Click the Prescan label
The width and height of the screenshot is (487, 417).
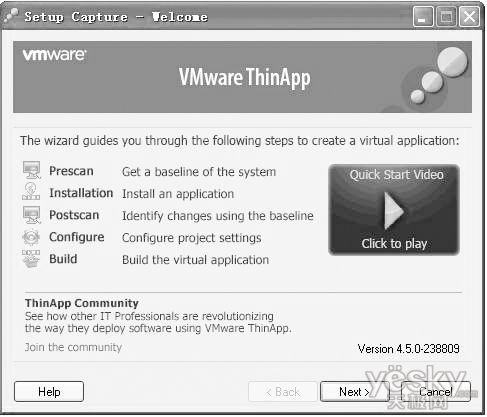point(71,171)
